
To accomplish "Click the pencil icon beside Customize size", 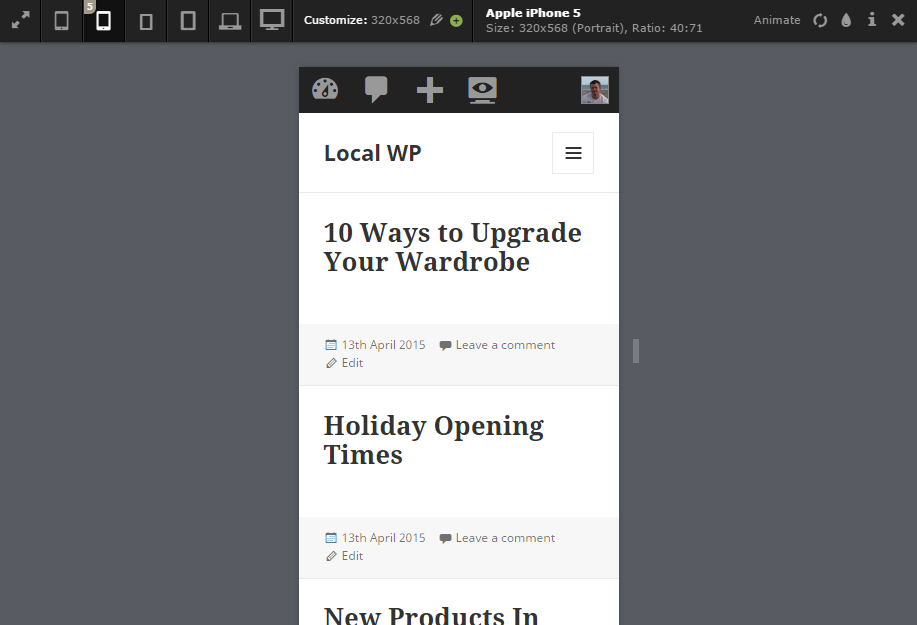I will coord(436,20).
